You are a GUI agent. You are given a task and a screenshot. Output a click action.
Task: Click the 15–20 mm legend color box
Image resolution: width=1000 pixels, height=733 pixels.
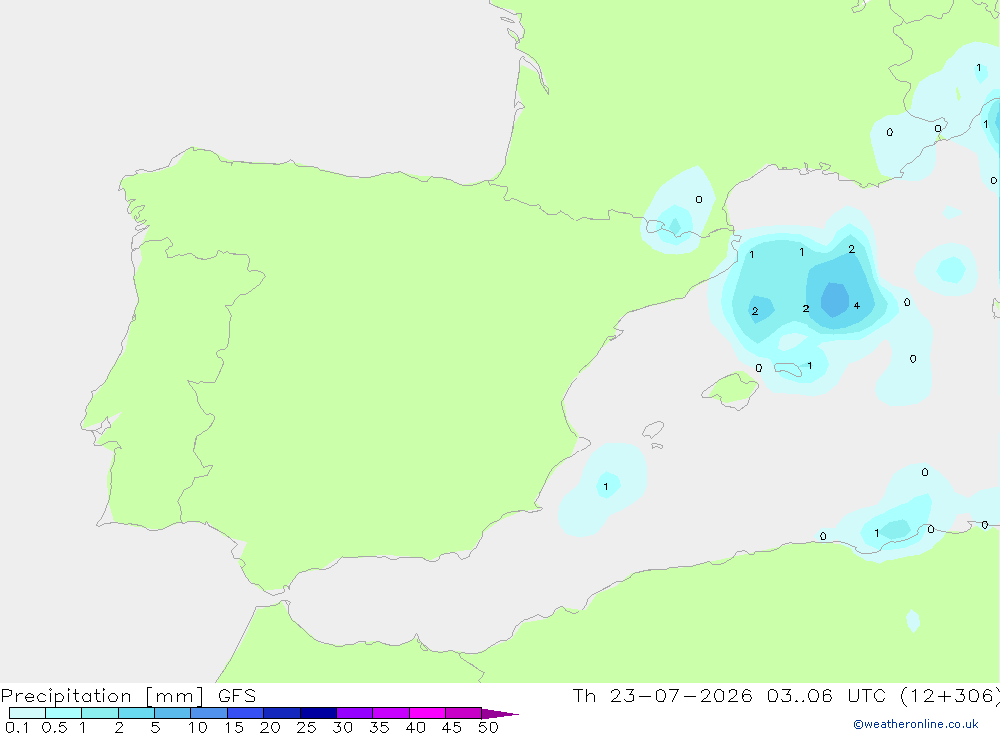[x=246, y=713]
